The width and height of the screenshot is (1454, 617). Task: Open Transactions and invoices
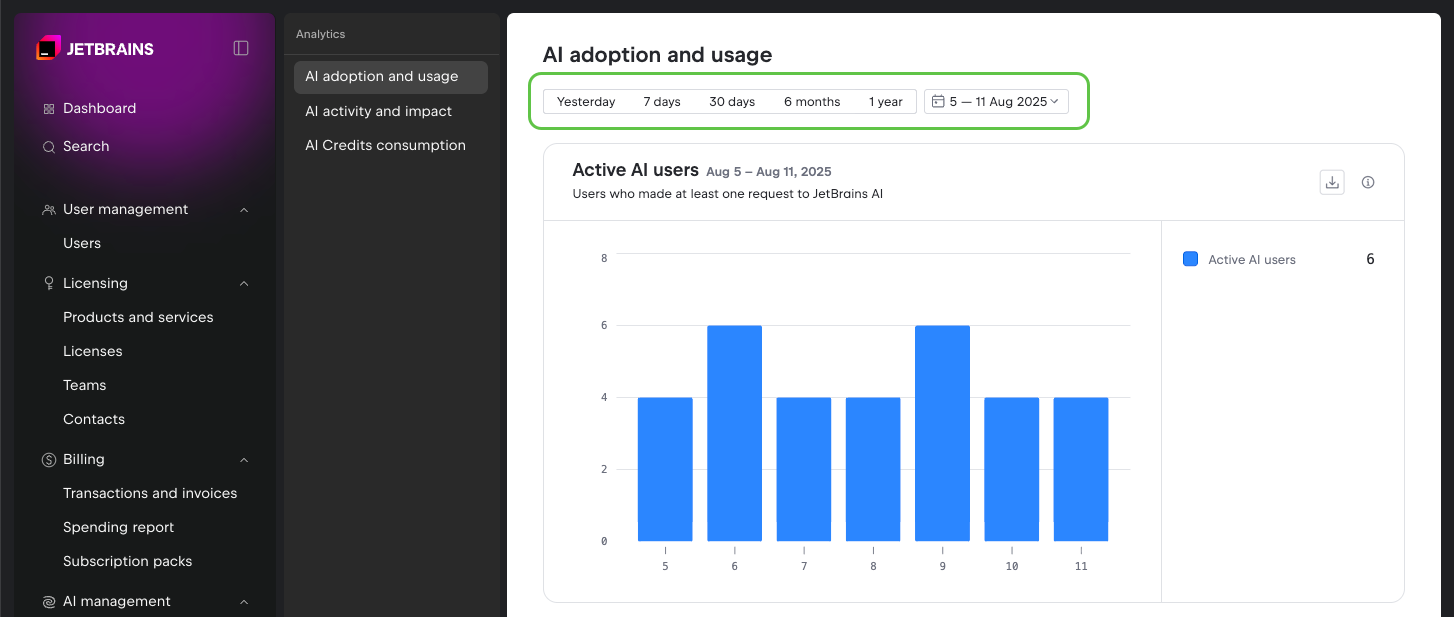click(x=150, y=493)
